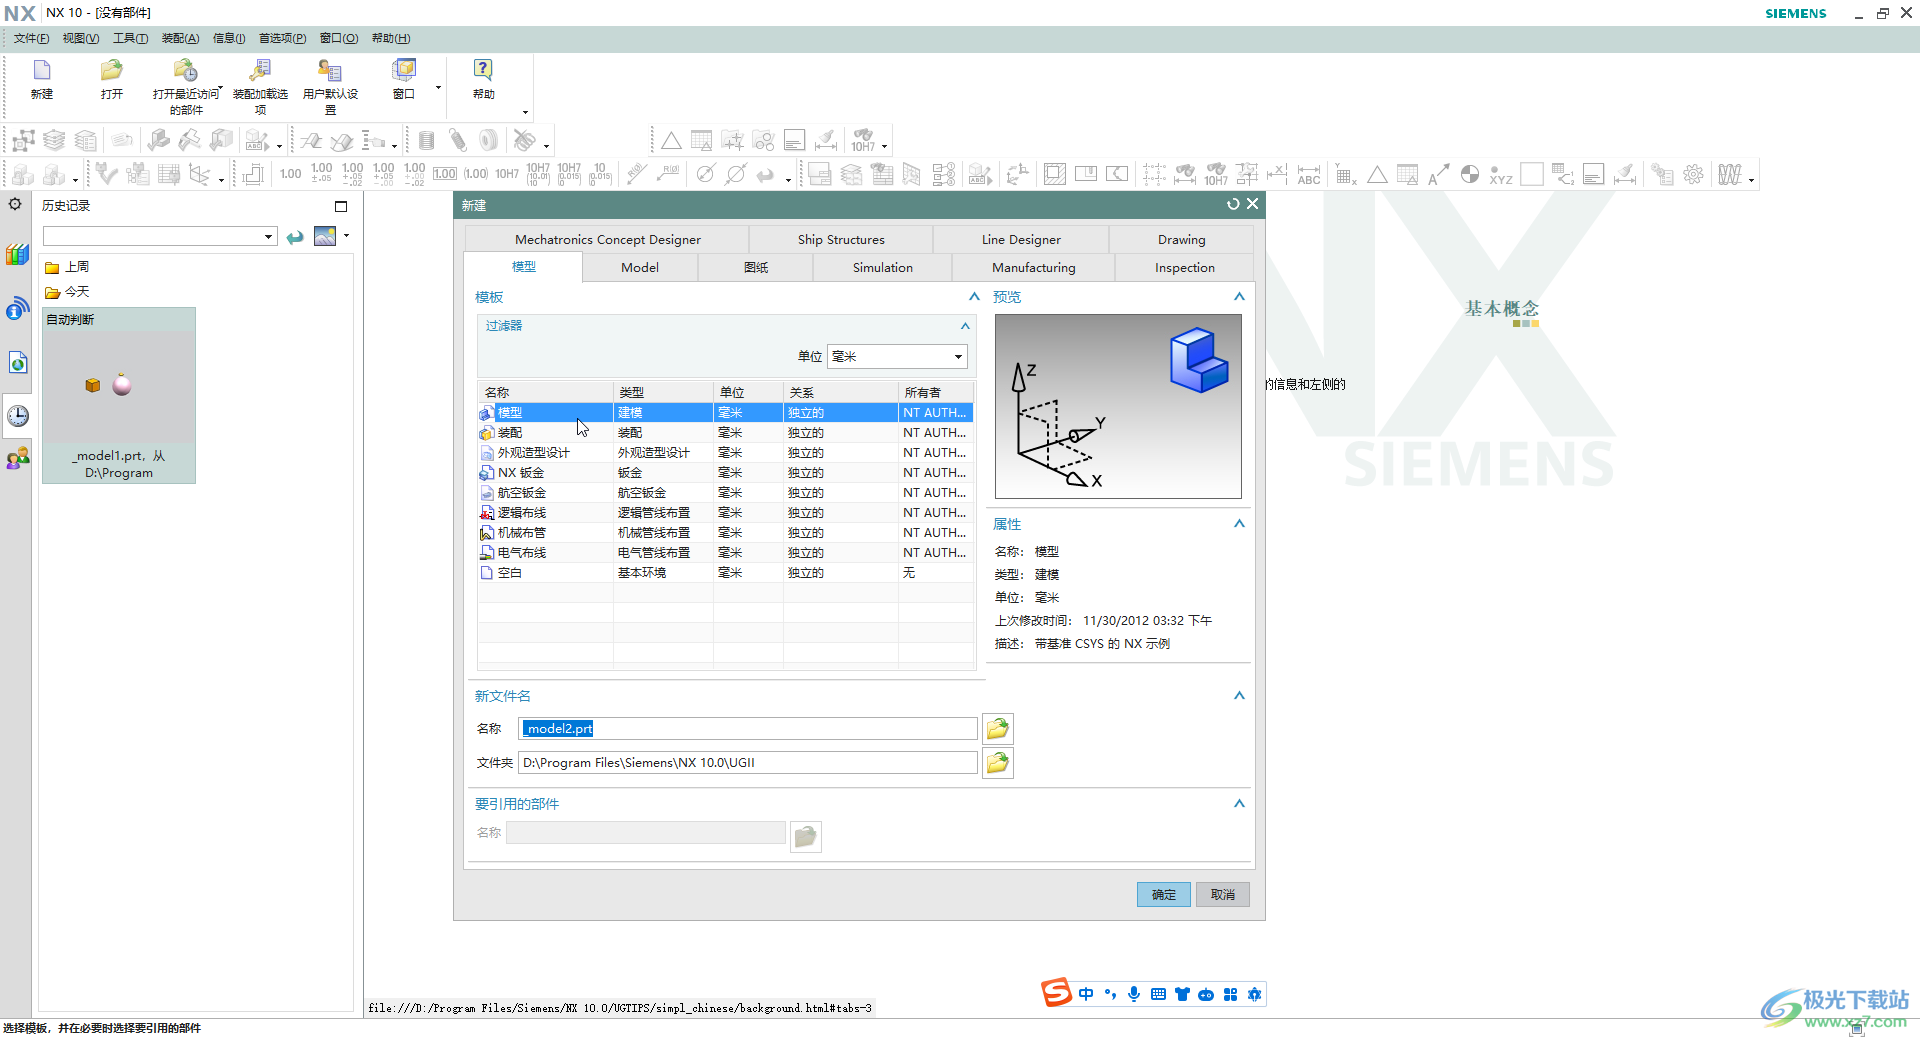Open the books library icon in sidebar

tap(18, 254)
